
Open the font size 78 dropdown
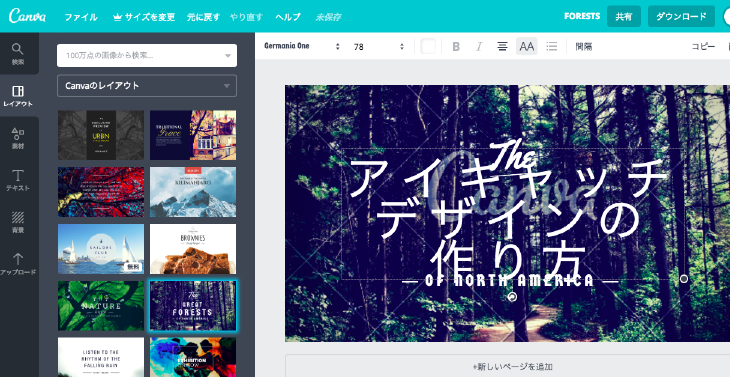tap(379, 47)
